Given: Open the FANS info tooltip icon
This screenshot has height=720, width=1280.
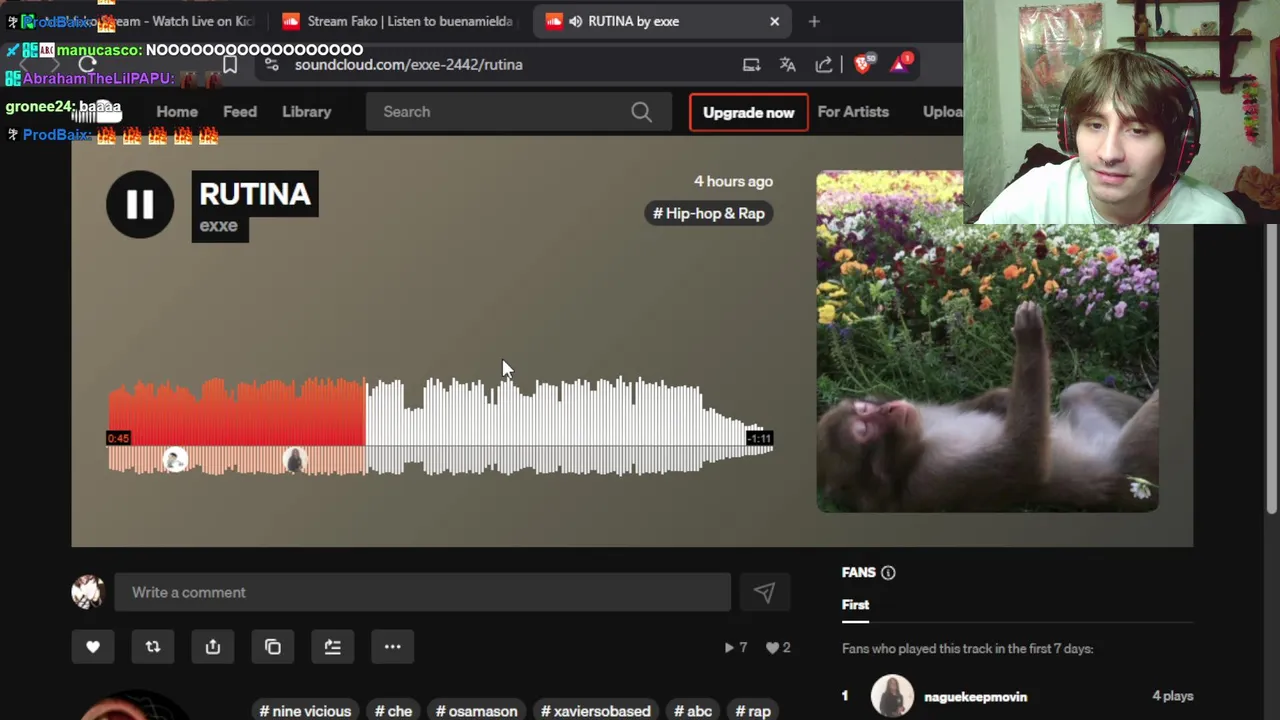Looking at the screenshot, I should coord(888,573).
